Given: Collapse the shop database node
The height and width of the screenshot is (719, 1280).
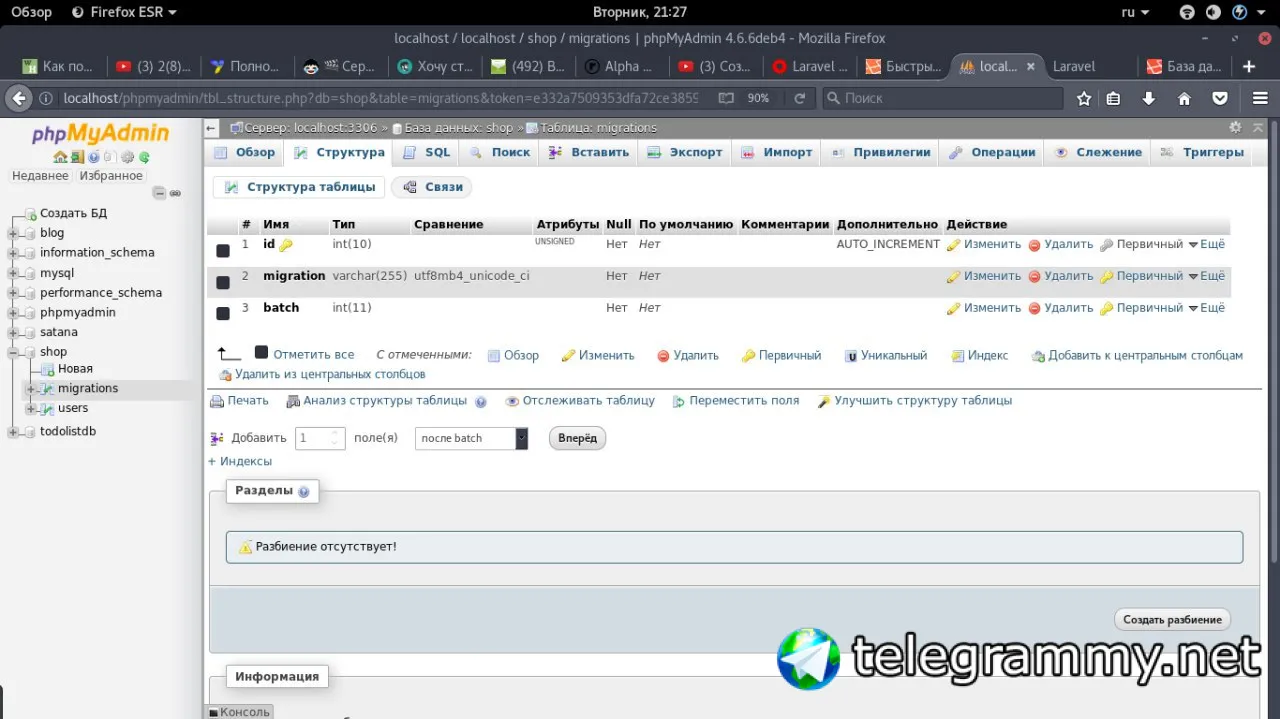Looking at the screenshot, I should click(x=13, y=352).
